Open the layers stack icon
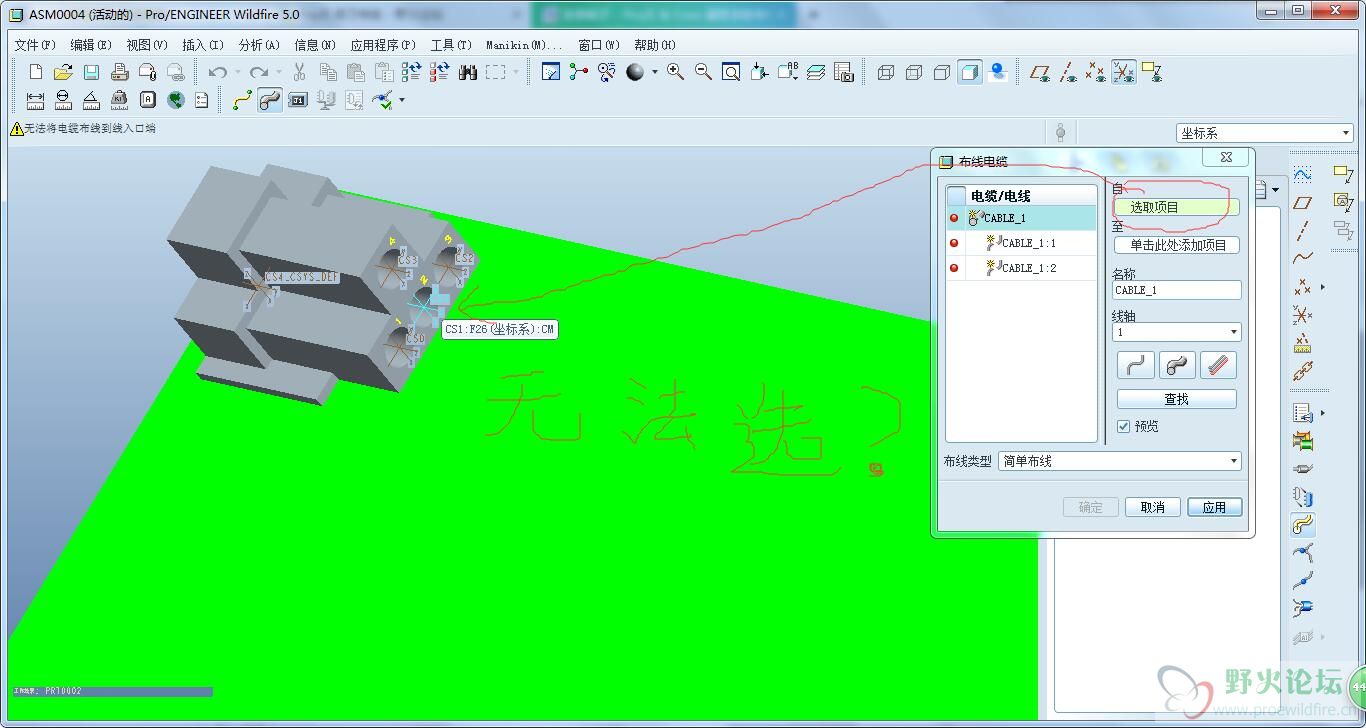 tap(816, 72)
